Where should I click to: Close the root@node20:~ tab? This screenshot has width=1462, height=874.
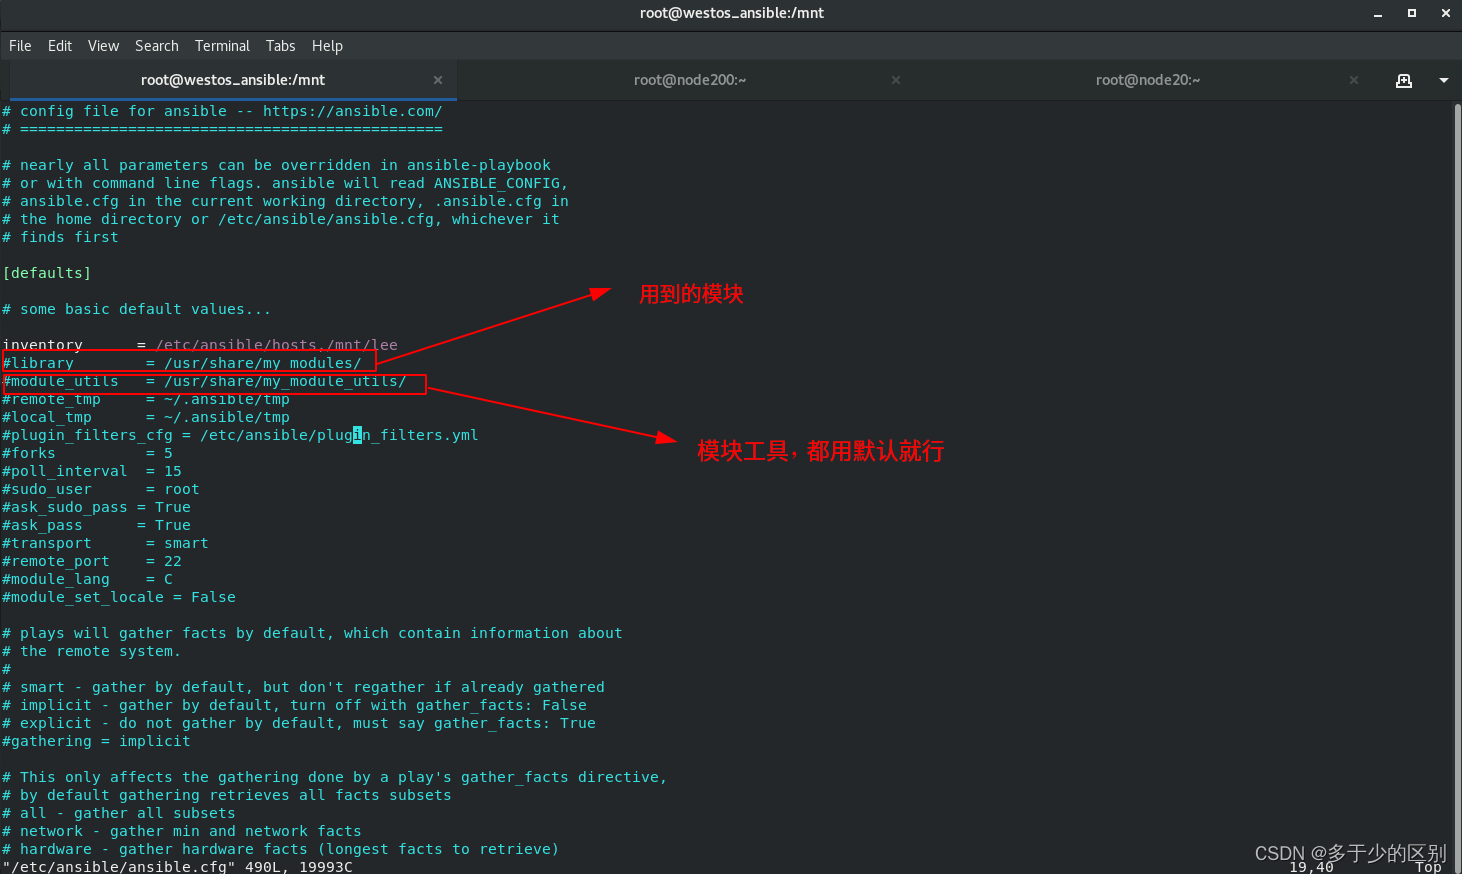1354,80
